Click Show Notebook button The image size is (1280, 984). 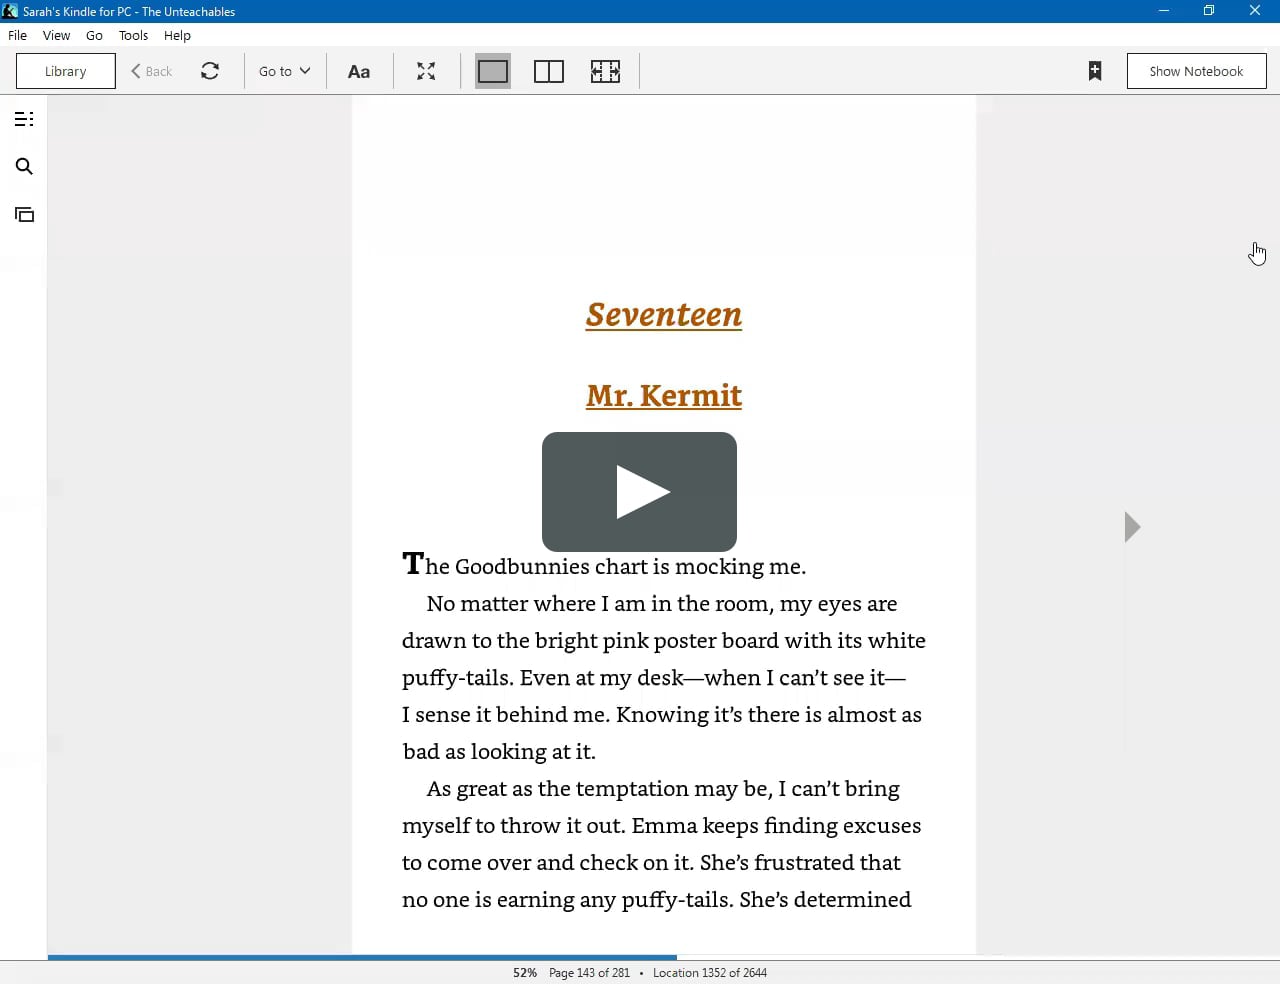(x=1196, y=71)
